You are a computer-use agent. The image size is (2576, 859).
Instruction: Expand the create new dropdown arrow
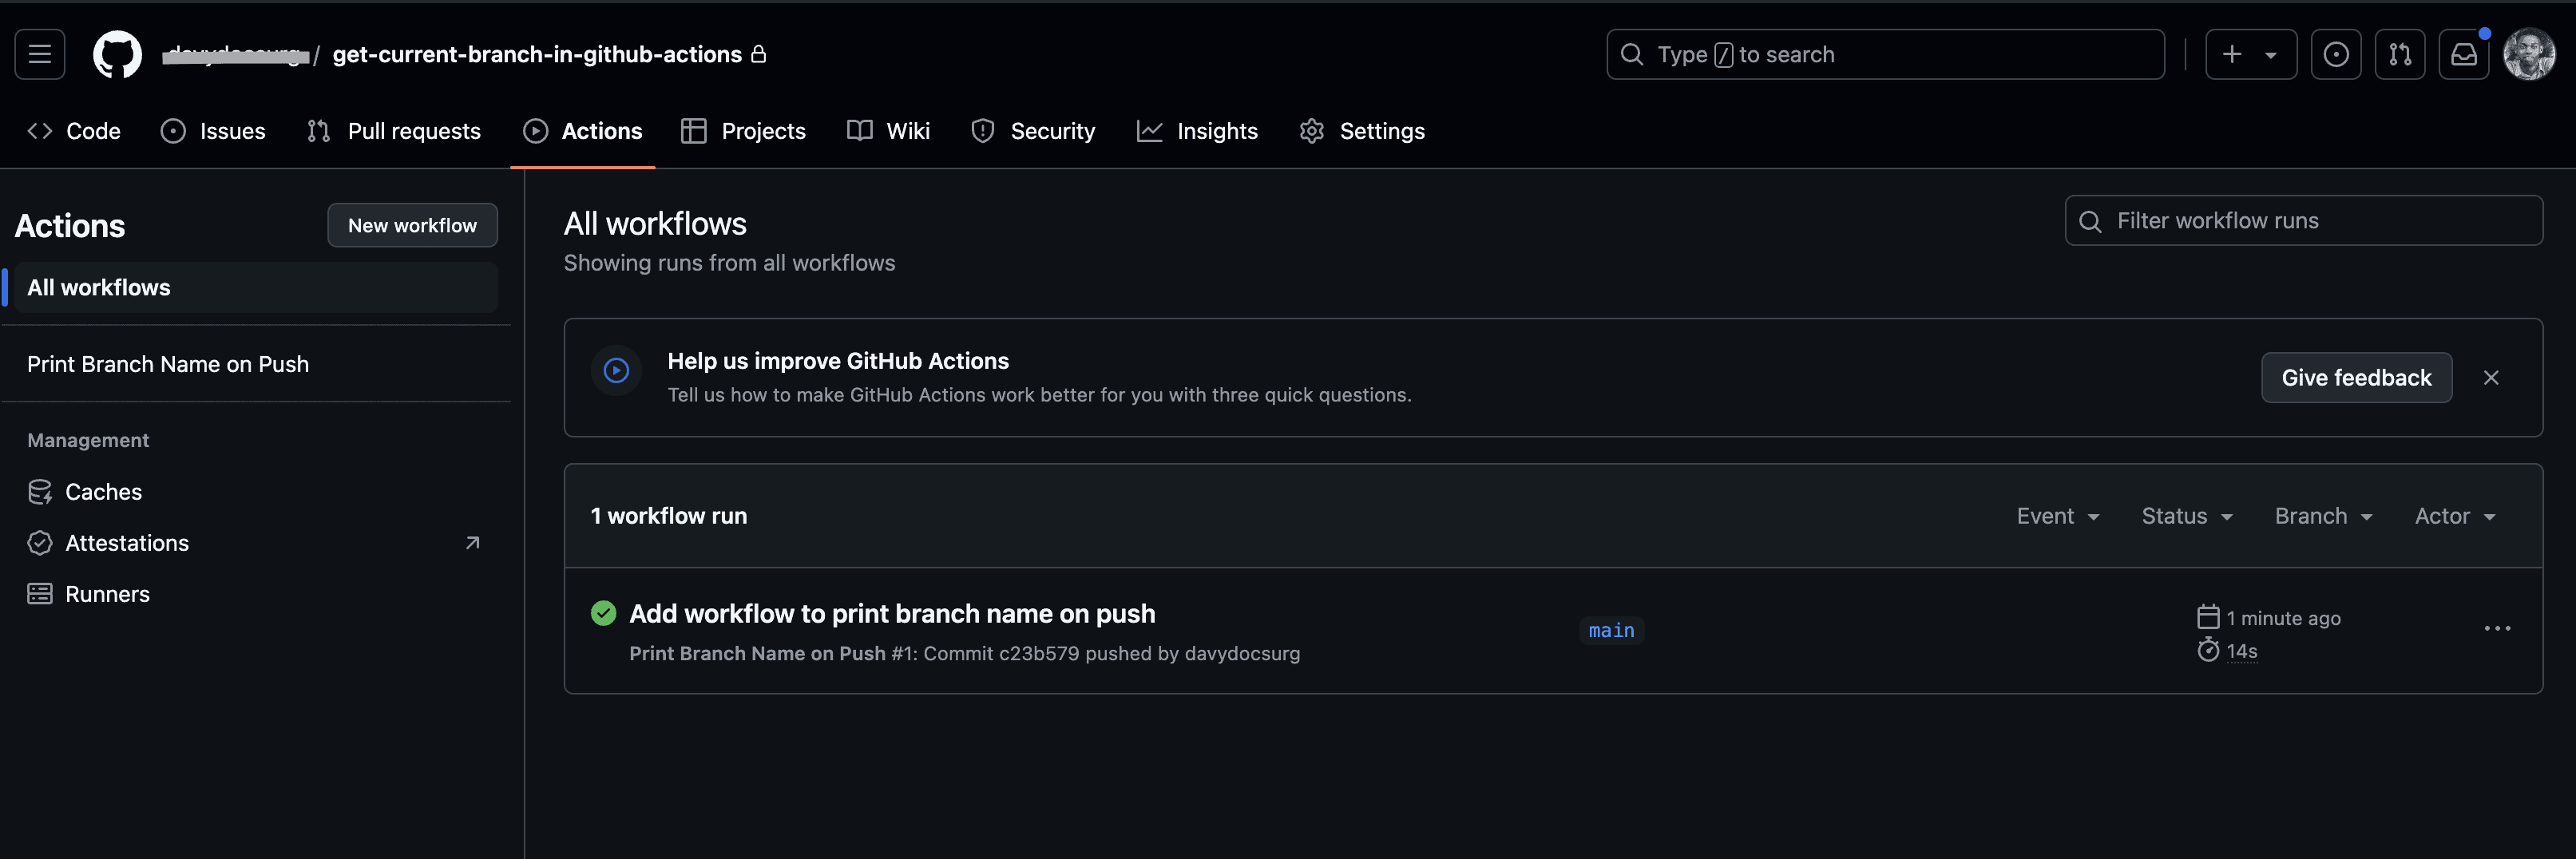click(x=2271, y=55)
